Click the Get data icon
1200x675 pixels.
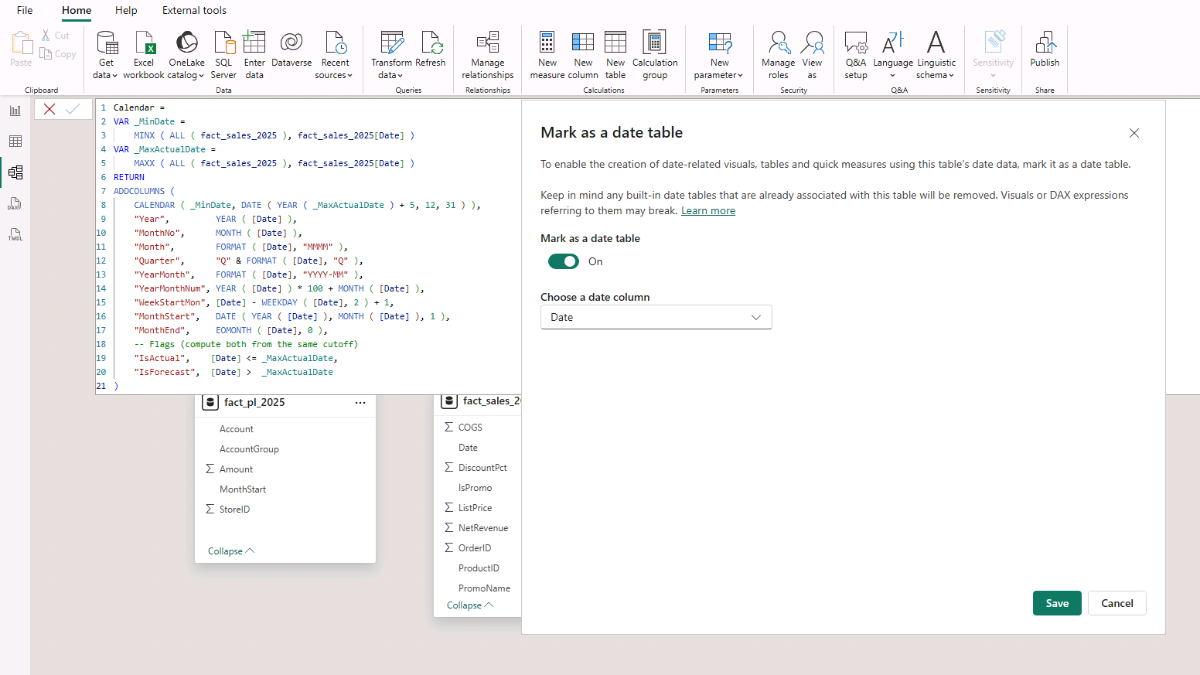coord(106,43)
